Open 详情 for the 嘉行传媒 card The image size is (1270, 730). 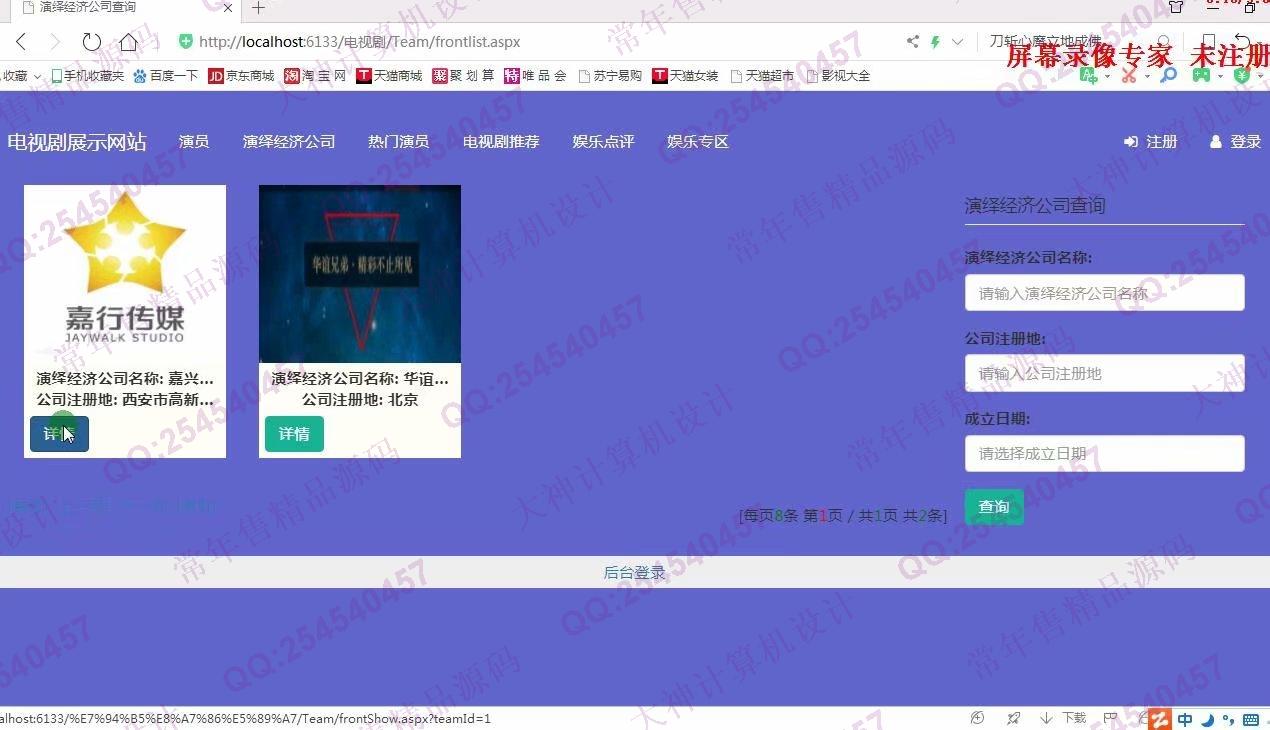pyautogui.click(x=59, y=434)
